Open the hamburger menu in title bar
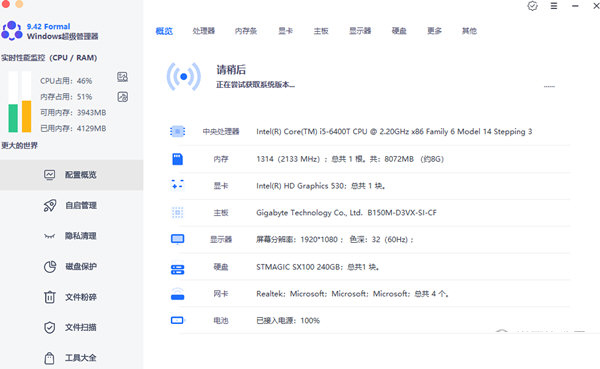This screenshot has height=369, width=600. (x=554, y=6)
